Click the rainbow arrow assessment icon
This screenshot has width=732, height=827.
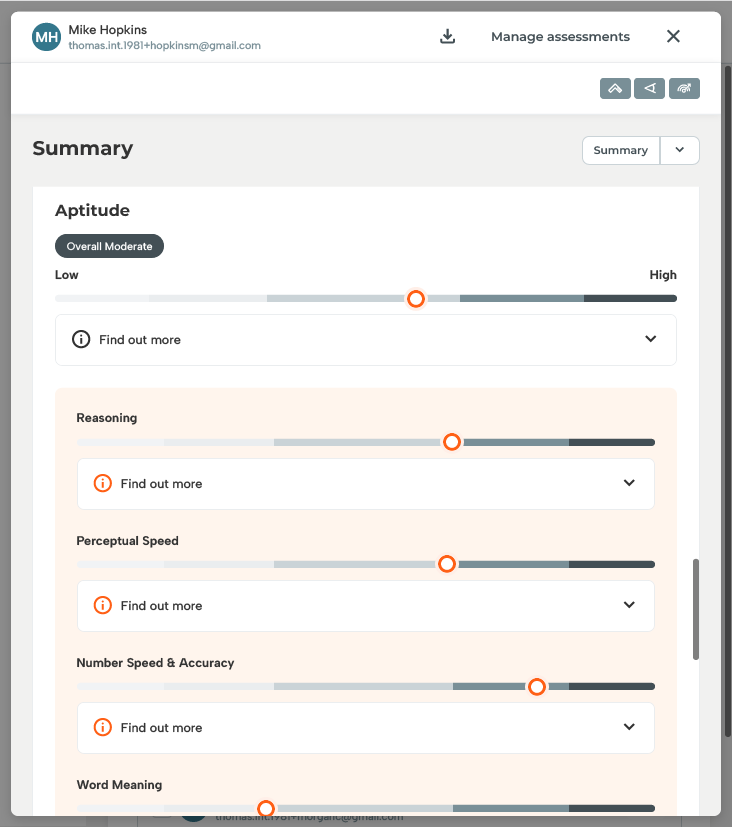point(684,89)
